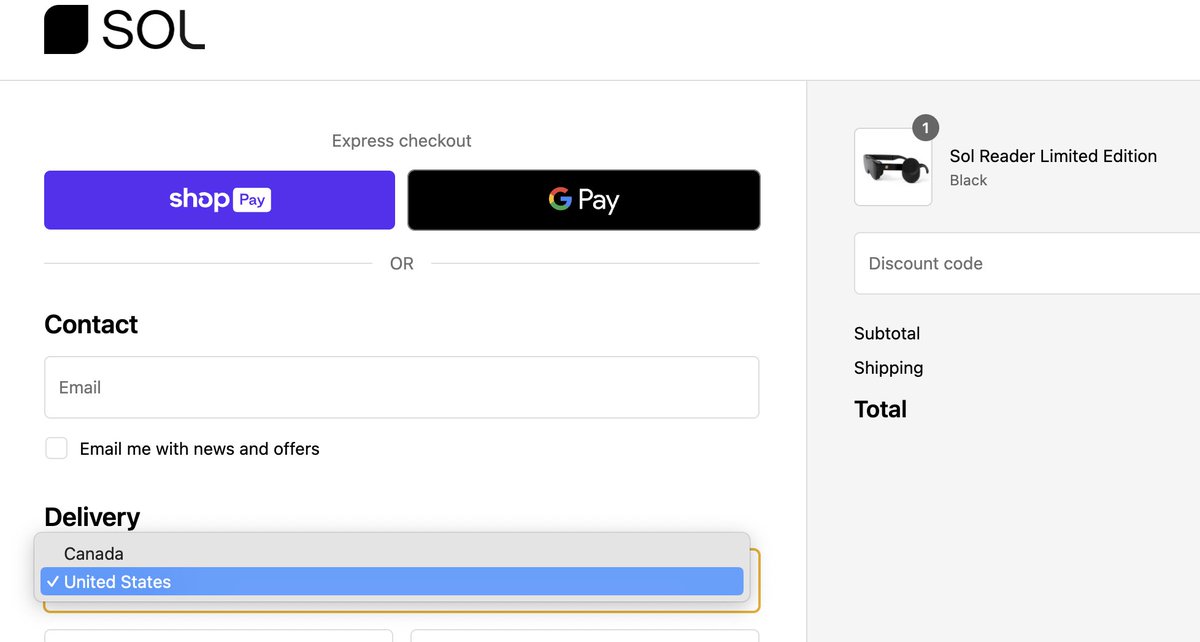This screenshot has height=642, width=1200.
Task: Click the Express checkout label
Action: pyautogui.click(x=401, y=141)
